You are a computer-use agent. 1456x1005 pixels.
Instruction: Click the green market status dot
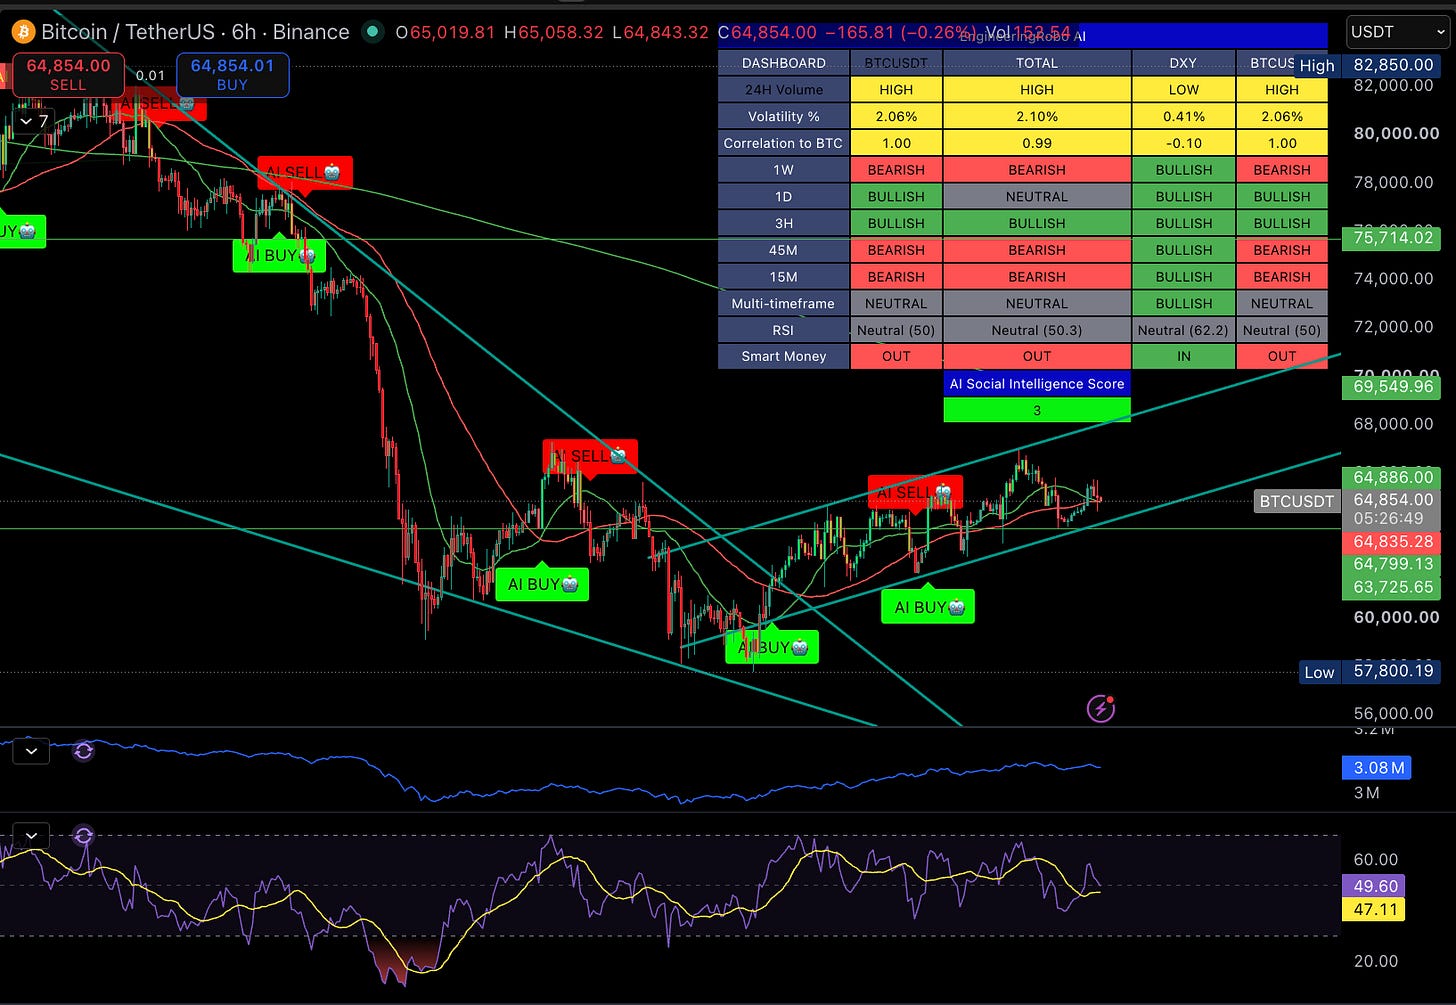pos(373,32)
